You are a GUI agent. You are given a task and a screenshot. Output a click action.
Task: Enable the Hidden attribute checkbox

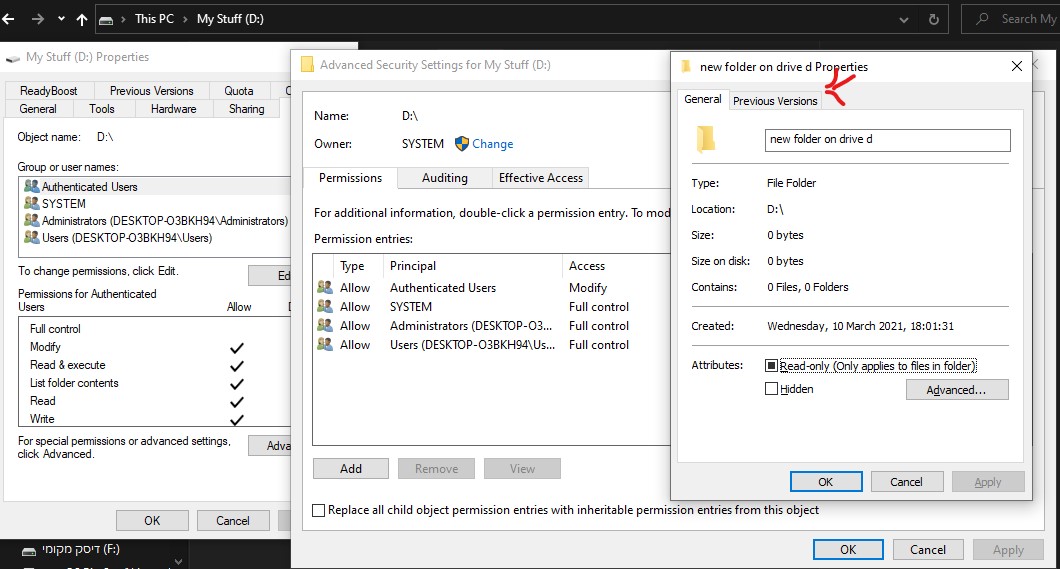click(x=772, y=389)
